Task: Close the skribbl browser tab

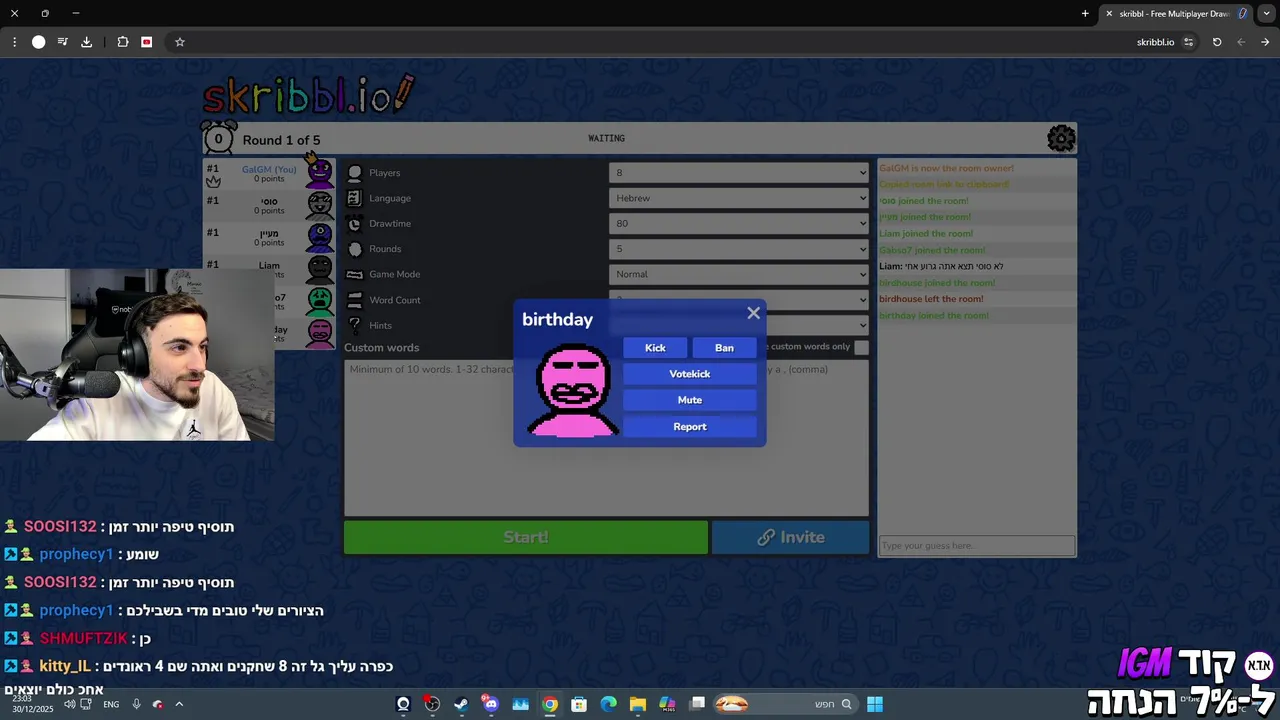Action: coord(1109,14)
